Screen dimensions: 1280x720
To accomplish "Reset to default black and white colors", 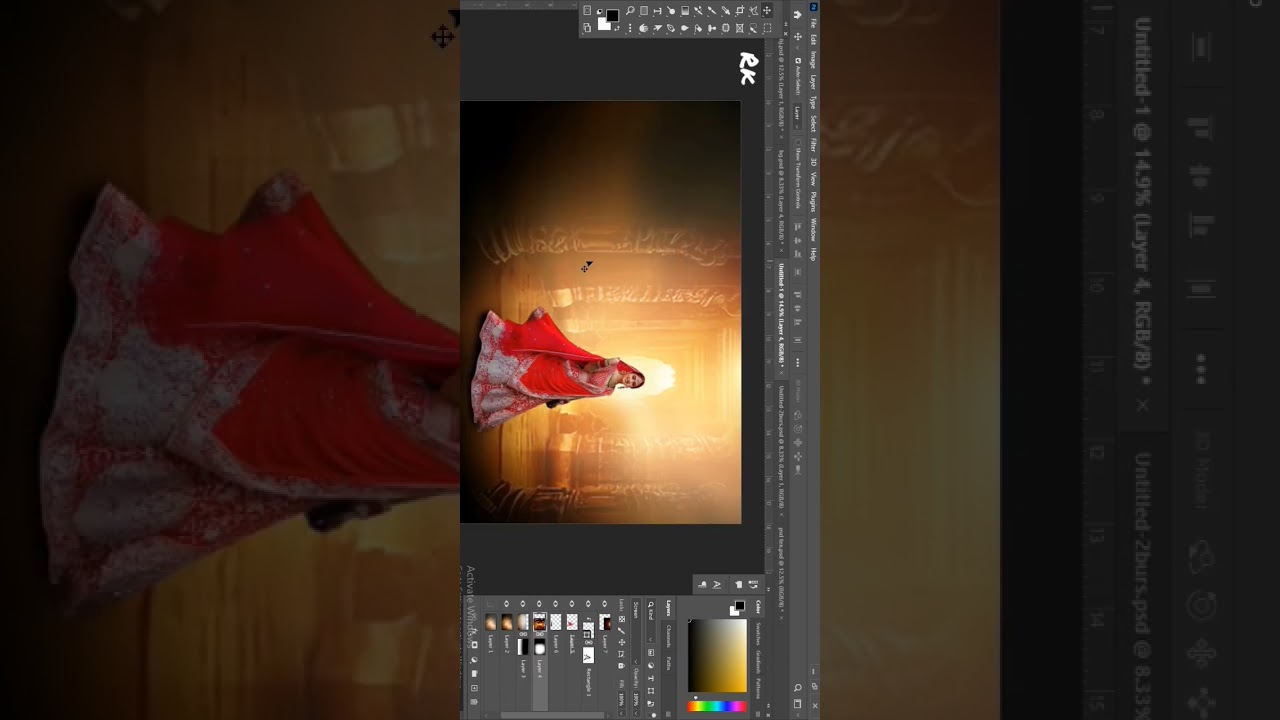I will pyautogui.click(x=599, y=12).
